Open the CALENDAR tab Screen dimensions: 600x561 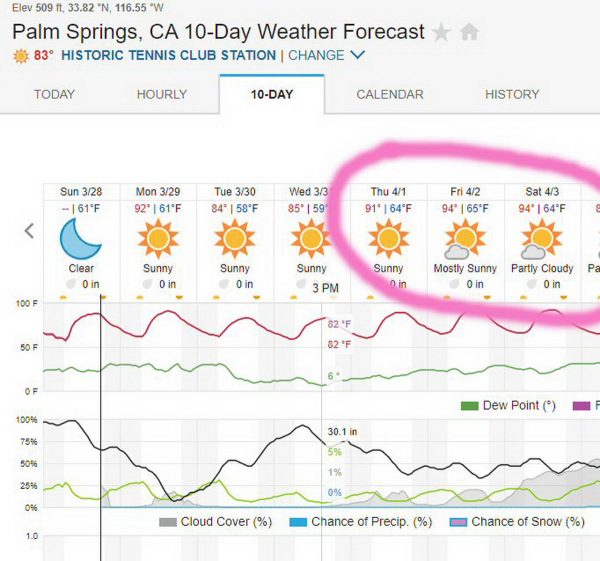390,94
